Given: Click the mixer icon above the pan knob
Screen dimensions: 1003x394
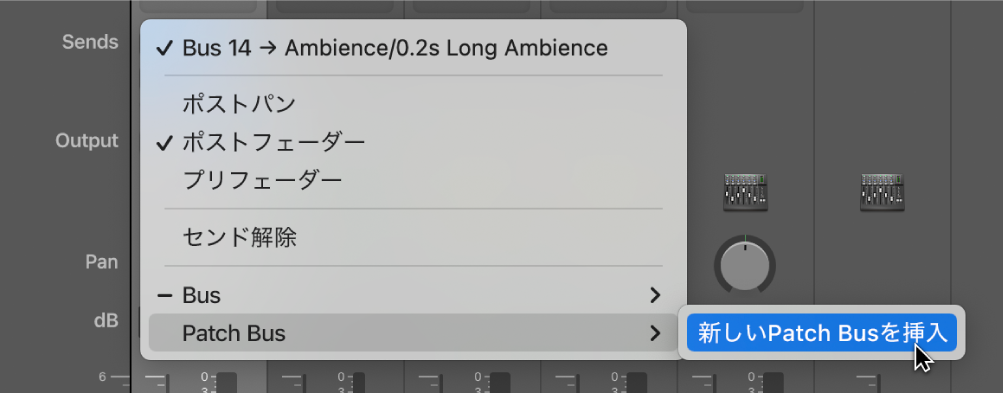Looking at the screenshot, I should click(x=745, y=192).
